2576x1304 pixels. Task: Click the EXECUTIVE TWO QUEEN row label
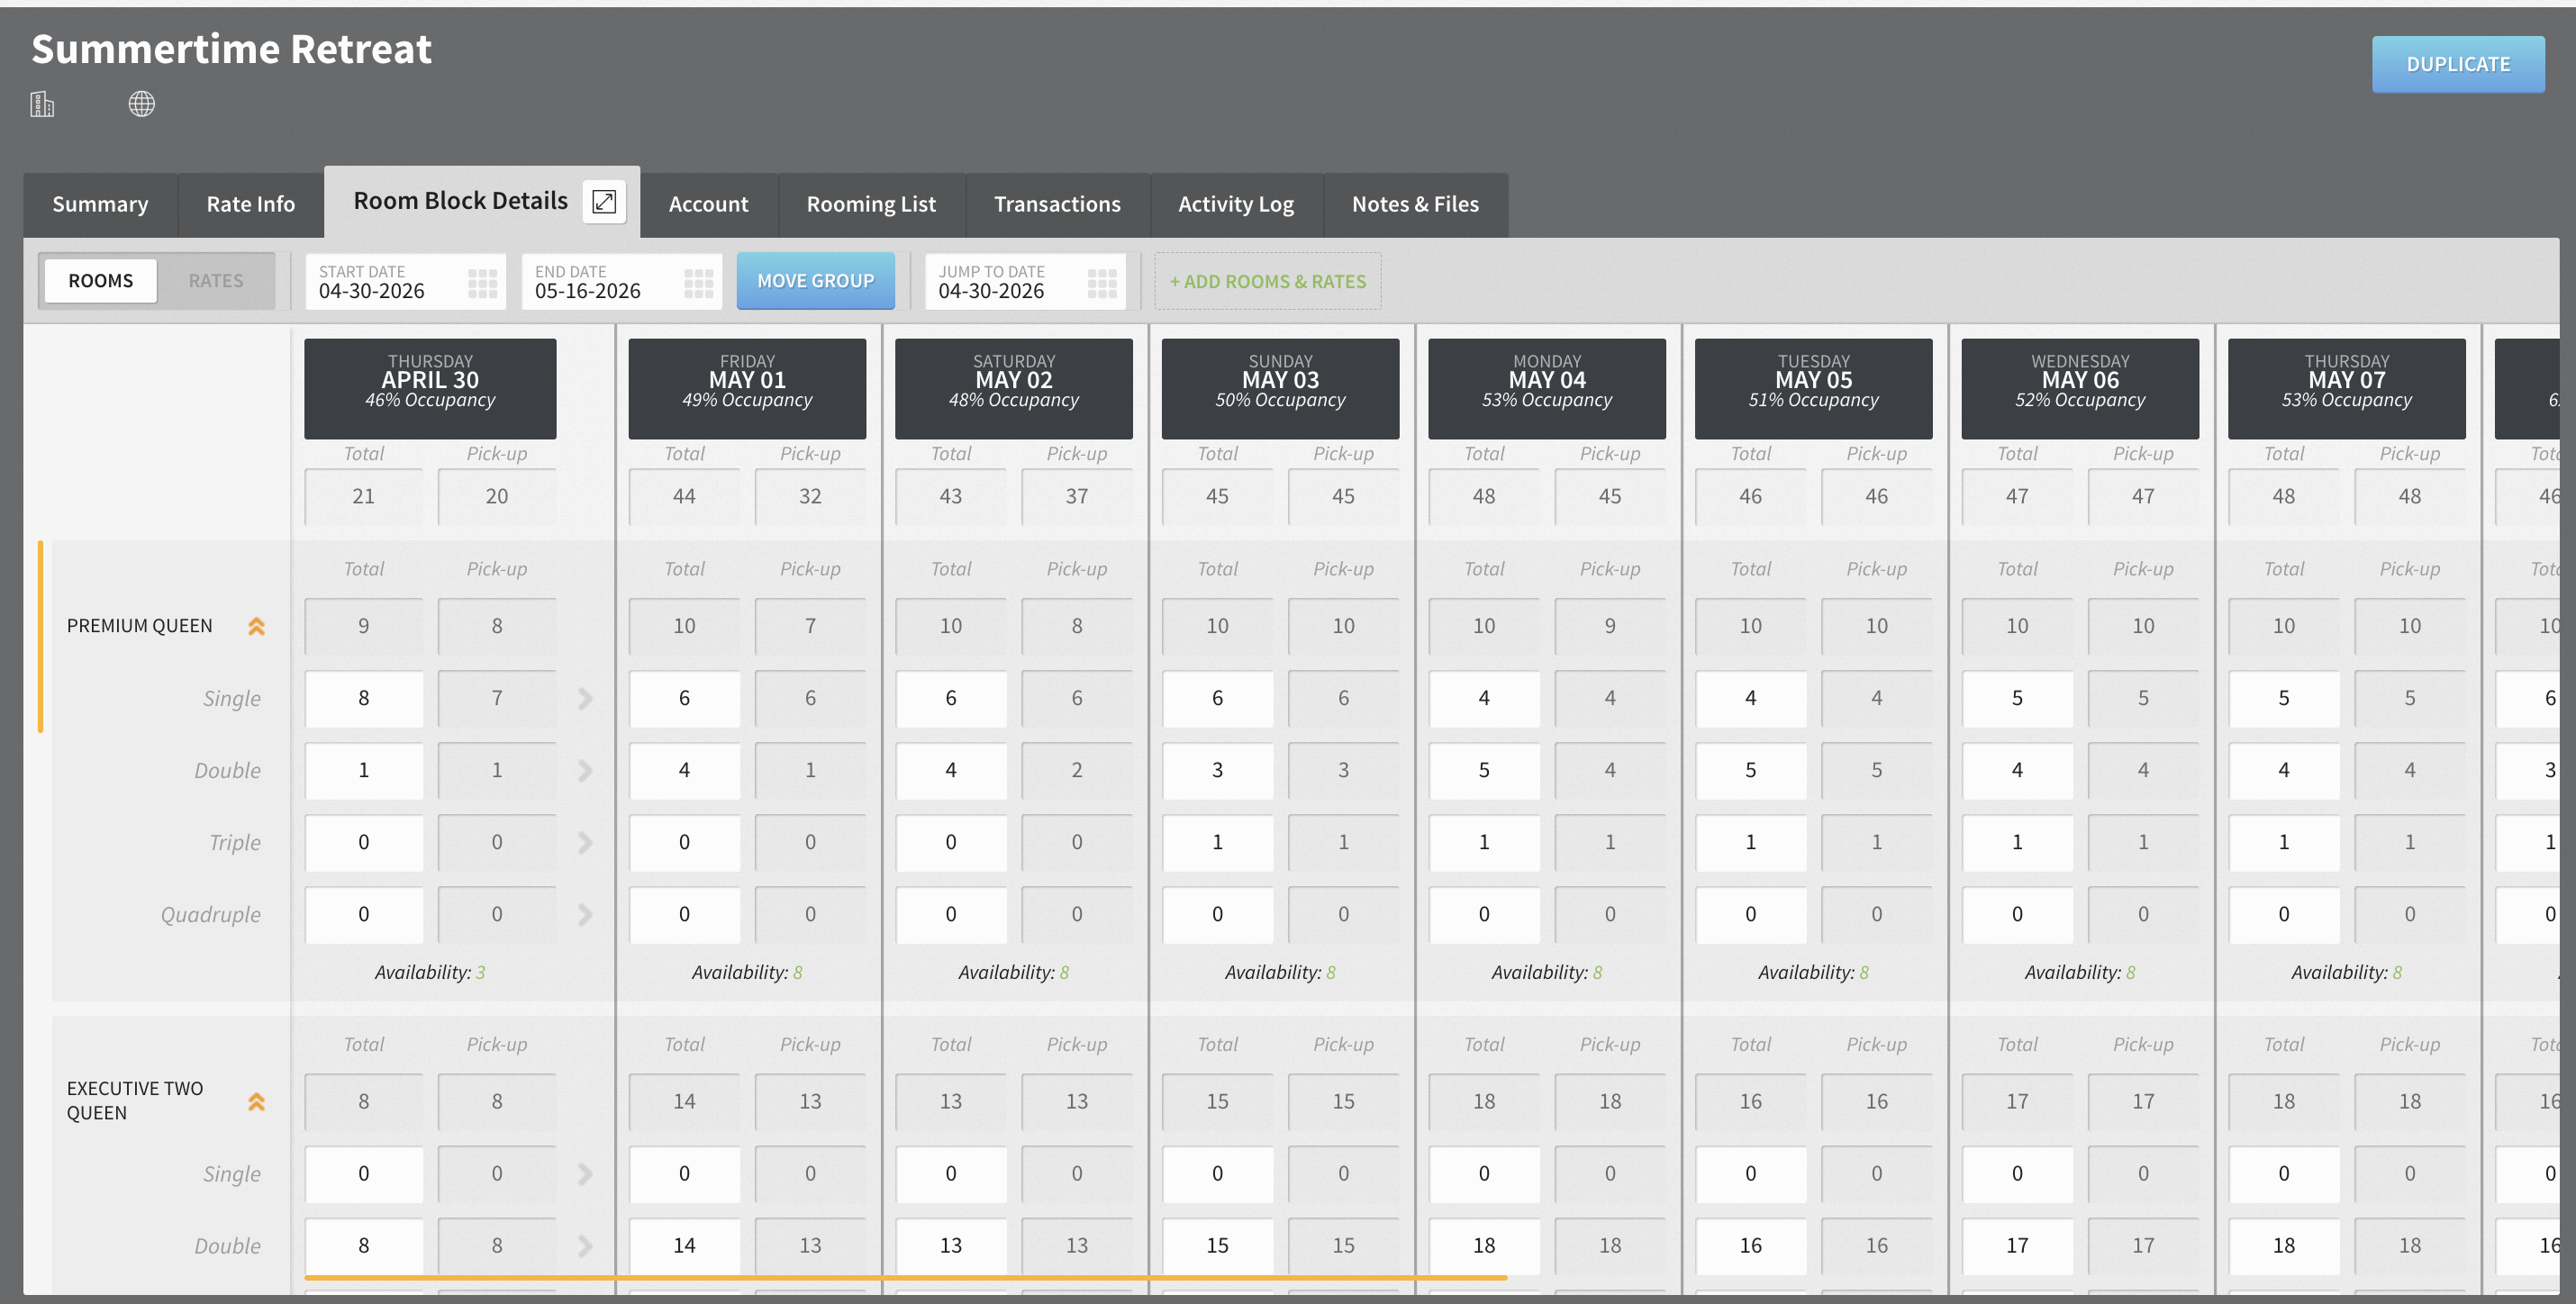[135, 1100]
